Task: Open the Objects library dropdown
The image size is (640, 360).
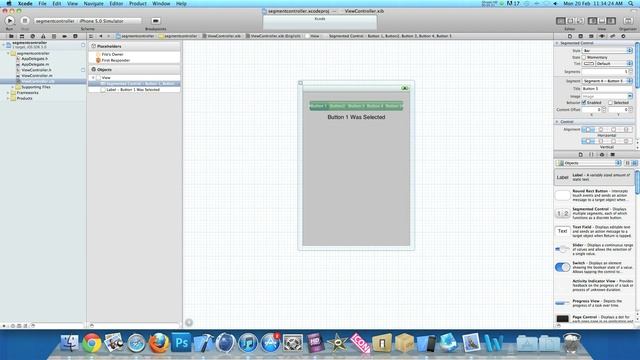Action: [x=589, y=163]
